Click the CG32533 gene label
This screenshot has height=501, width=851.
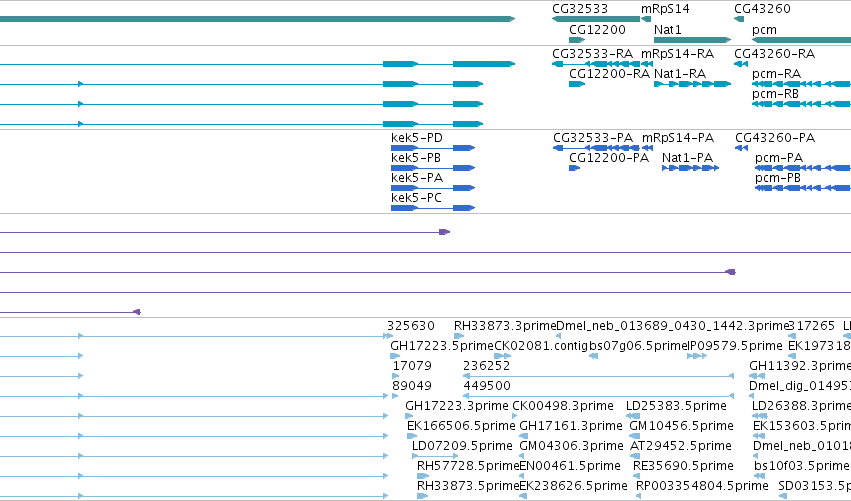click(x=580, y=9)
